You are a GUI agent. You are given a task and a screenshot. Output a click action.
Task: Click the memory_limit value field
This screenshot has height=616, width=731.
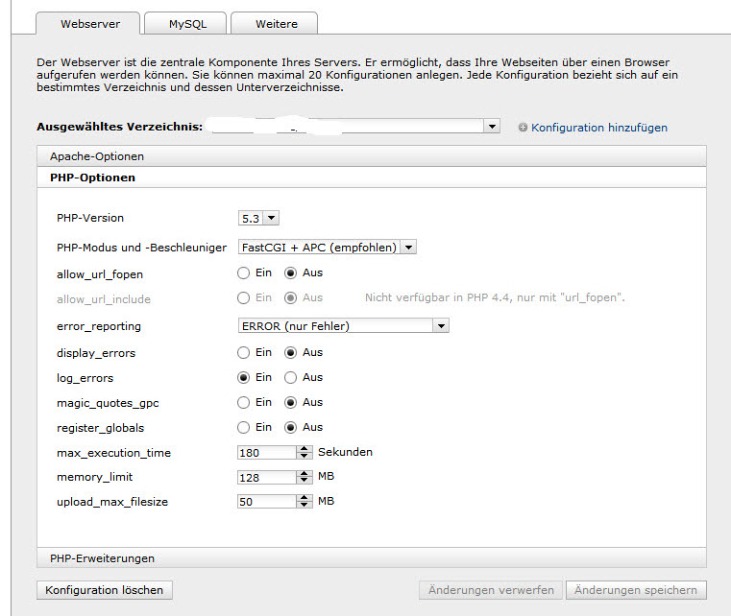click(267, 477)
